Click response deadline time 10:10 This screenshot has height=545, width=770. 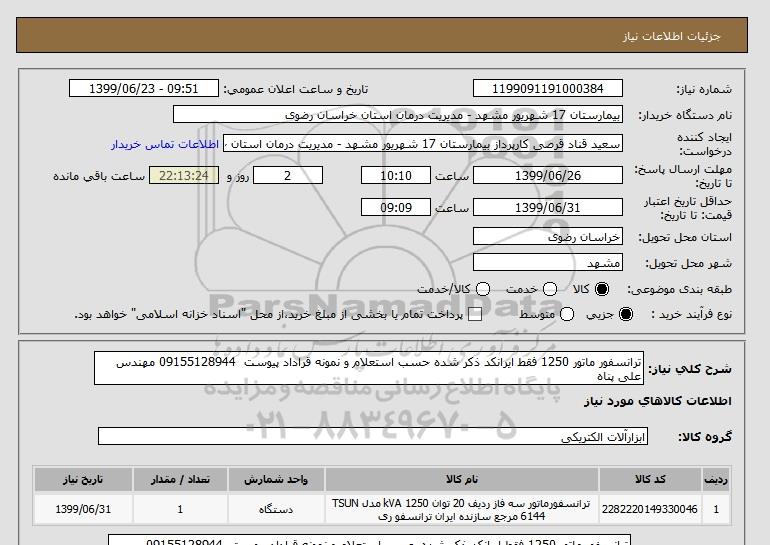tap(396, 175)
